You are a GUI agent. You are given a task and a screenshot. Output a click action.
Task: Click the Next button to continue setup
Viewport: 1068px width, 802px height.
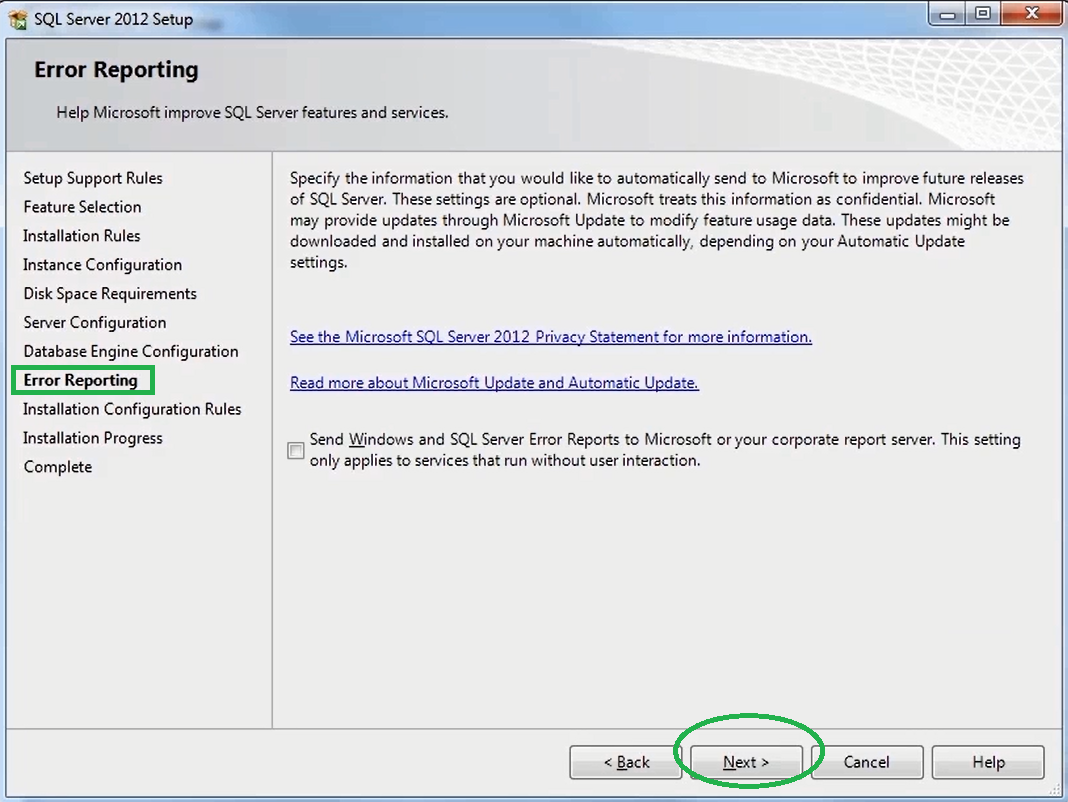745,762
